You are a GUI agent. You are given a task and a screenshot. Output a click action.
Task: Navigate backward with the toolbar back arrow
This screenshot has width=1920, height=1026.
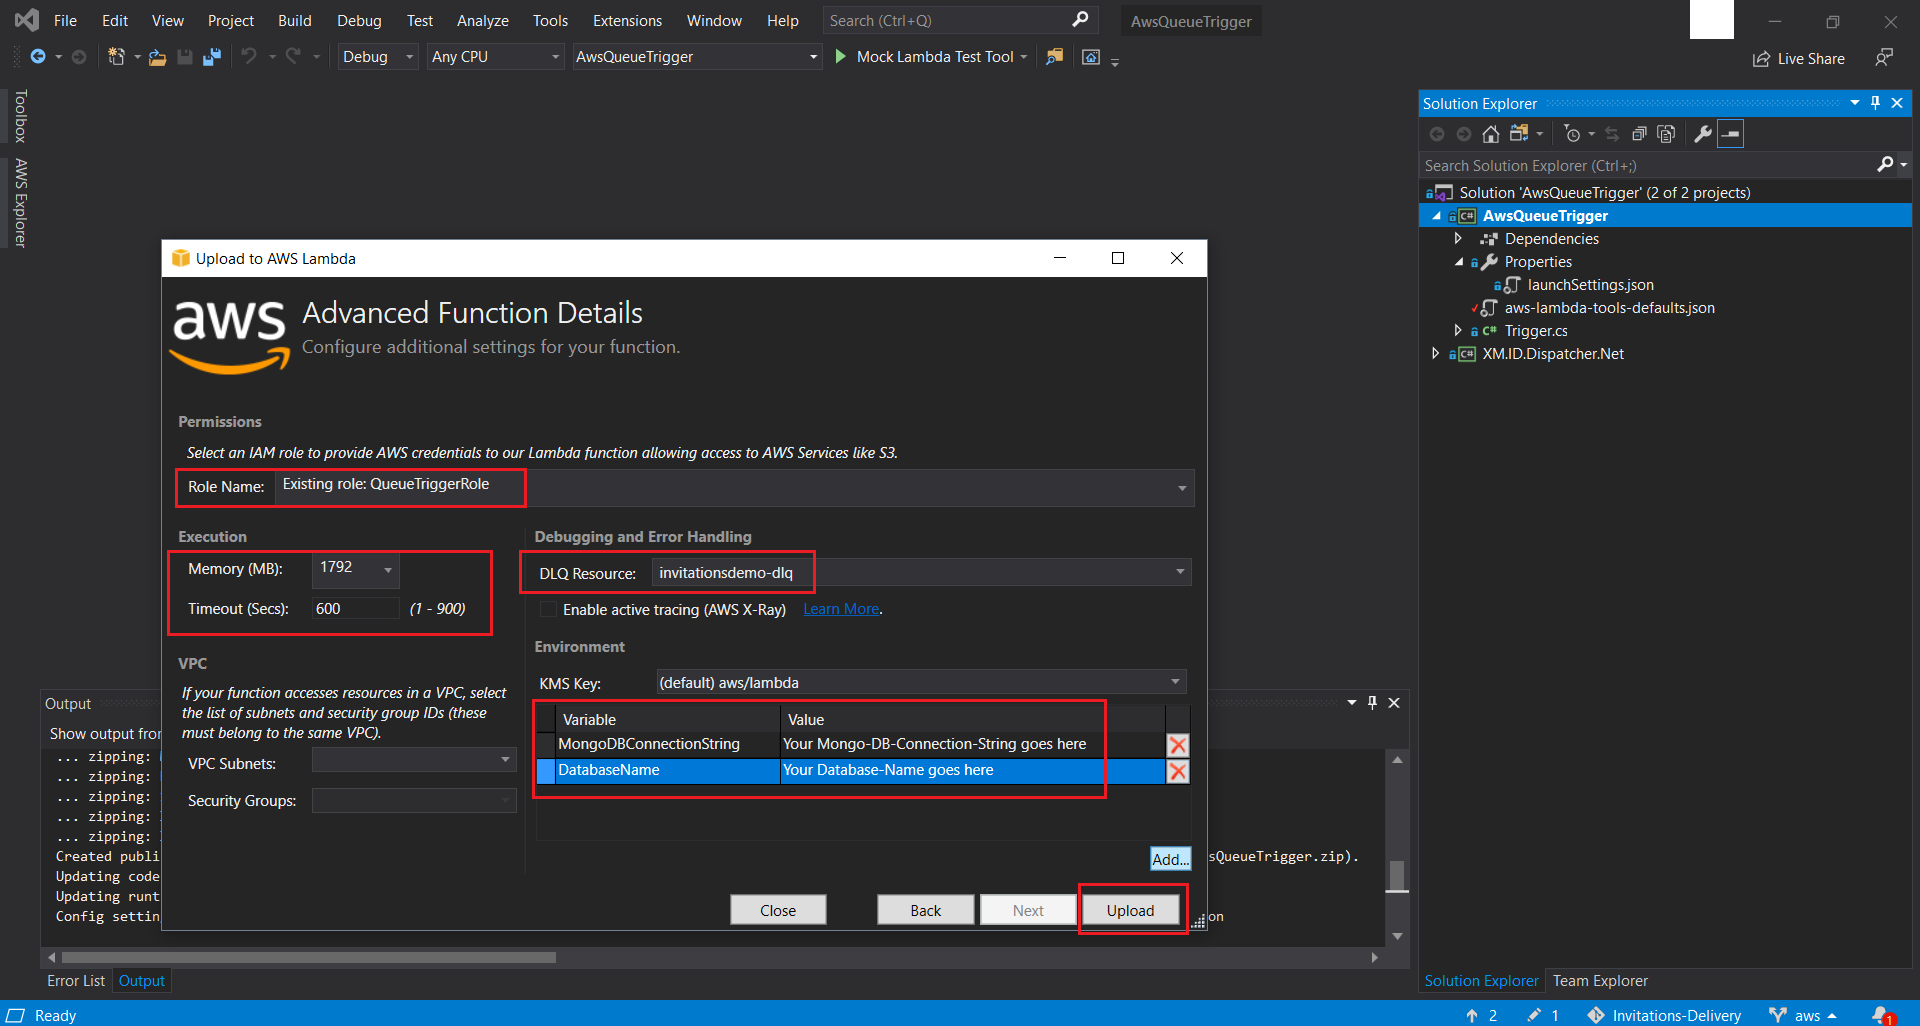[x=38, y=57]
